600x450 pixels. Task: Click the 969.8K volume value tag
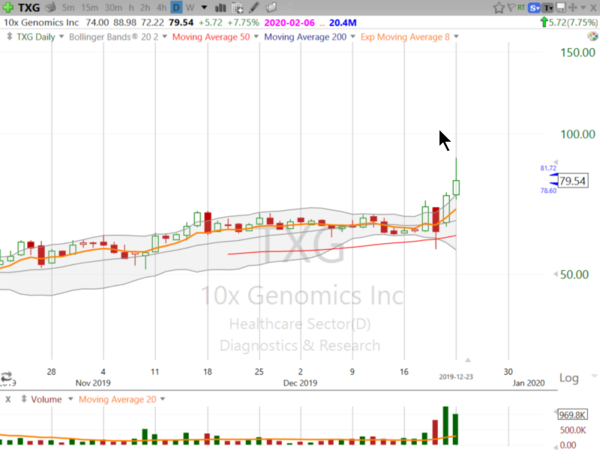(572, 415)
